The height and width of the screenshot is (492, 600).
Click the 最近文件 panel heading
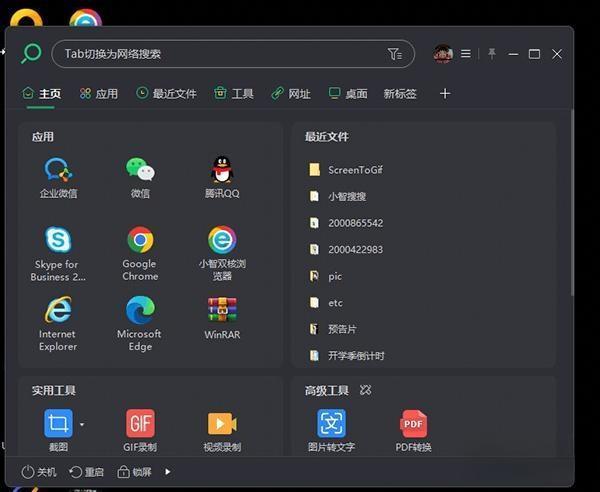[327, 137]
